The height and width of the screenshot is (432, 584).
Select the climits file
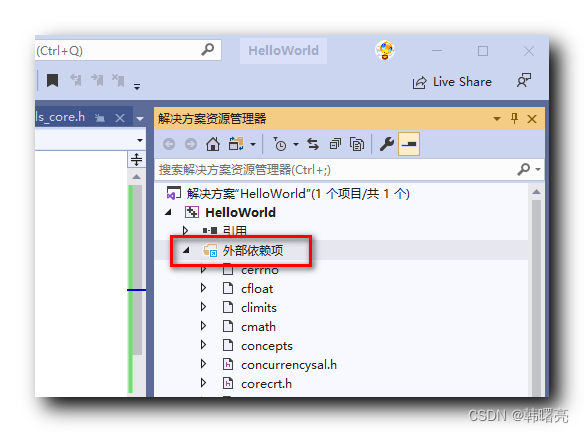pos(259,308)
